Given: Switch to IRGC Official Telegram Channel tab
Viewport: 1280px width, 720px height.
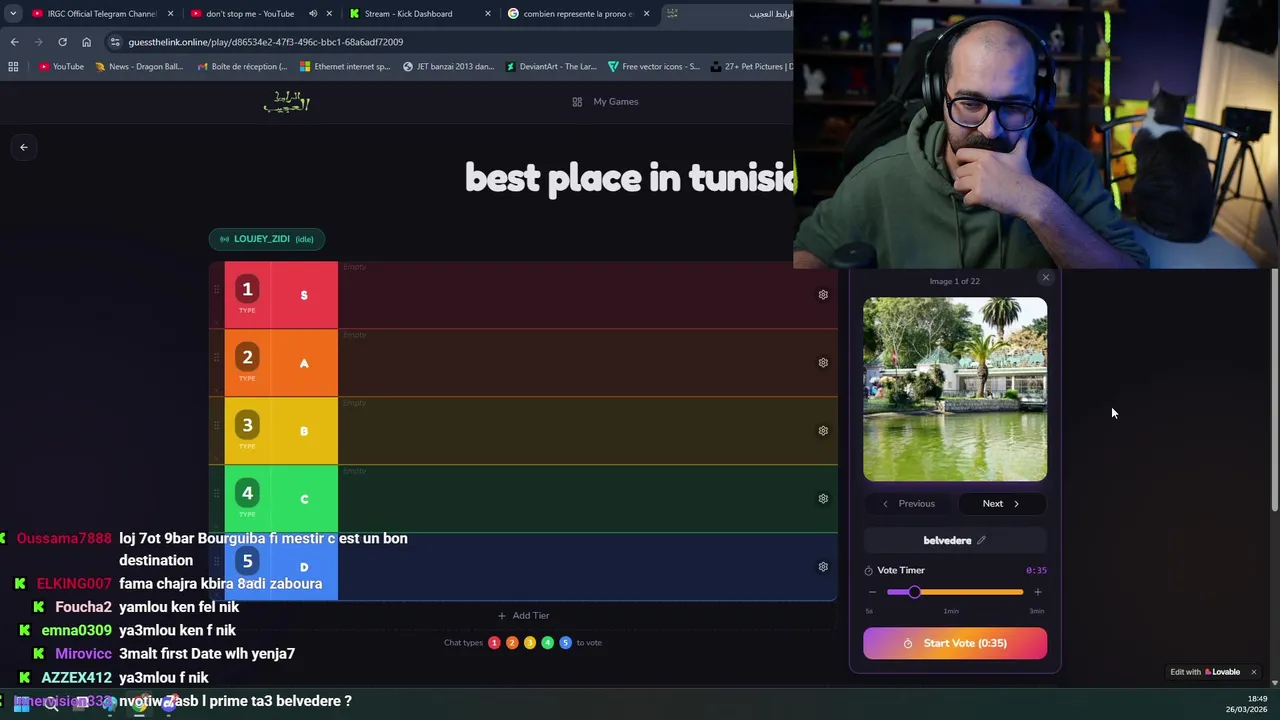Looking at the screenshot, I should coord(101,14).
